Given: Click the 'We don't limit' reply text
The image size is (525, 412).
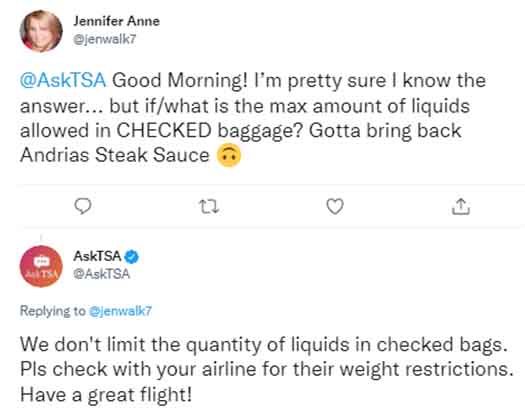Looking at the screenshot, I should pyautogui.click(x=263, y=345).
